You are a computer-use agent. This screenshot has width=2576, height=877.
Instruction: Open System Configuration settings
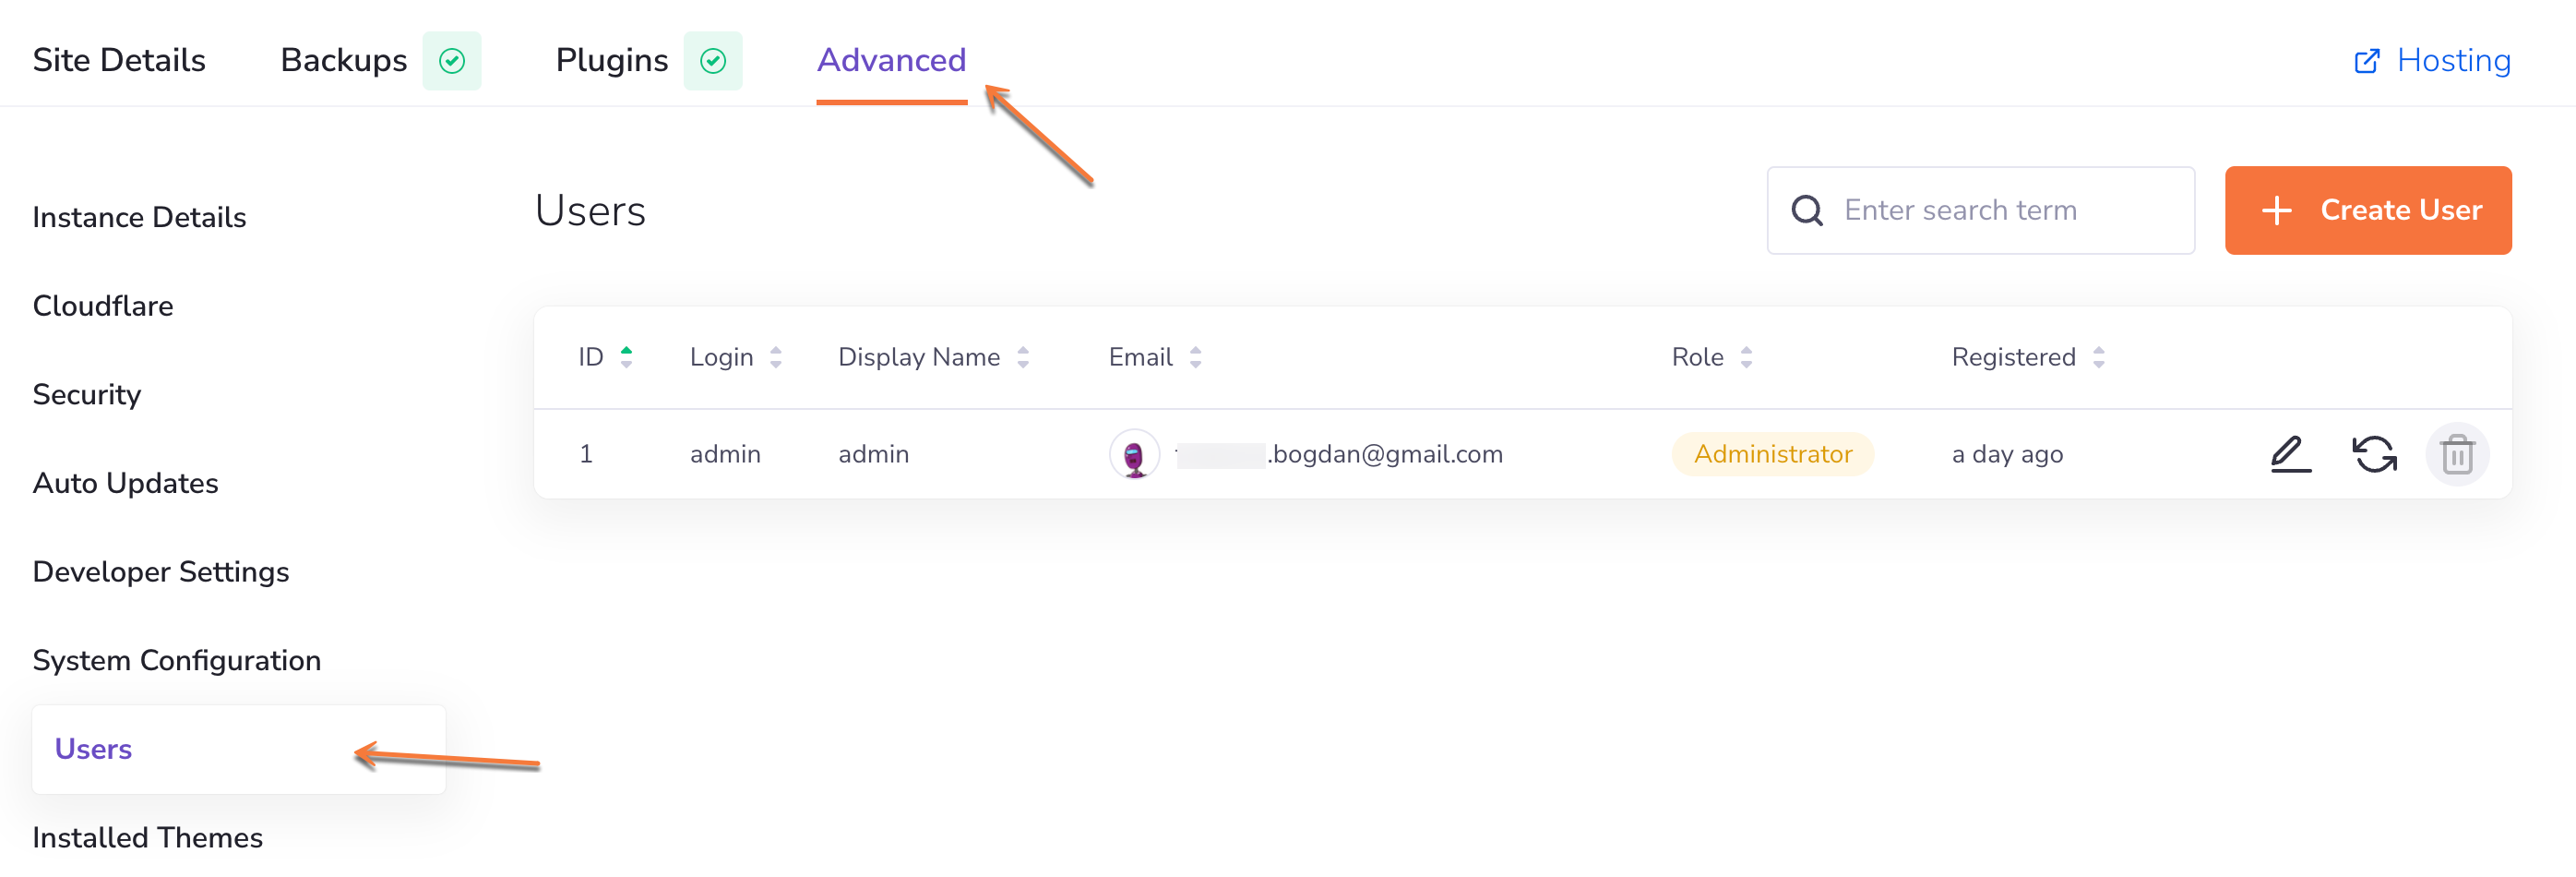(176, 660)
